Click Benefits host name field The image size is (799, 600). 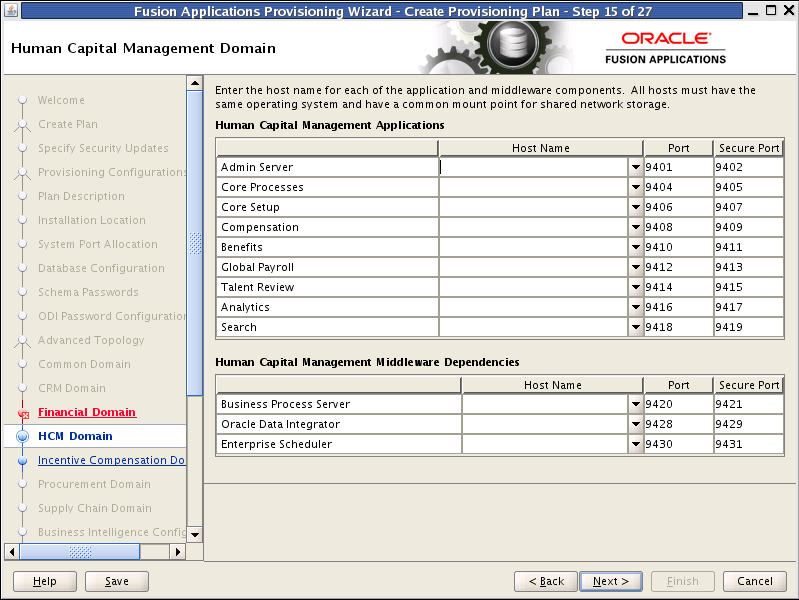534,247
